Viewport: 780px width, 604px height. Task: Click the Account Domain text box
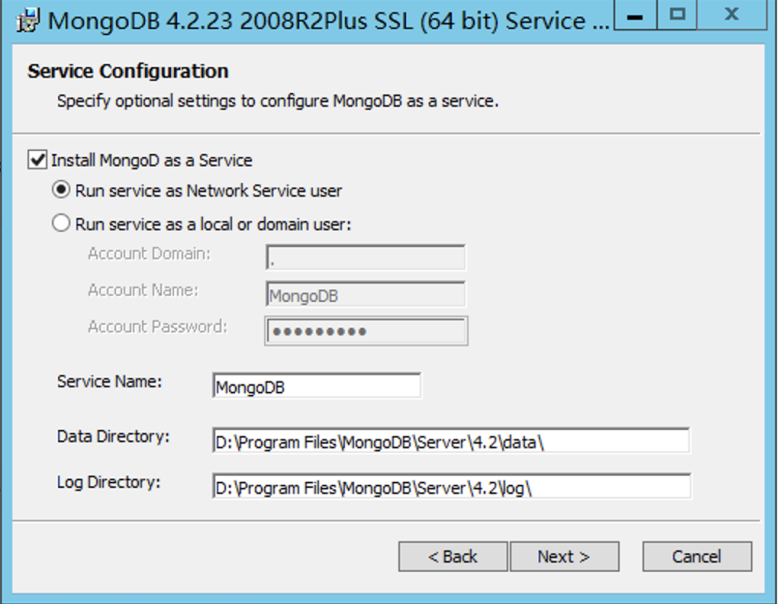pyautogui.click(x=366, y=259)
